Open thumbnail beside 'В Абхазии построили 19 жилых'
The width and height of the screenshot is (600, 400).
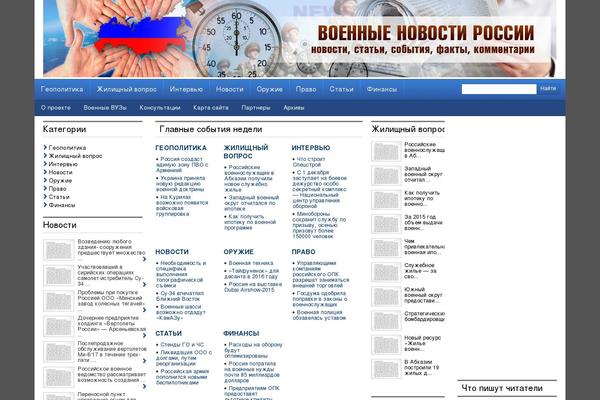(x=386, y=369)
